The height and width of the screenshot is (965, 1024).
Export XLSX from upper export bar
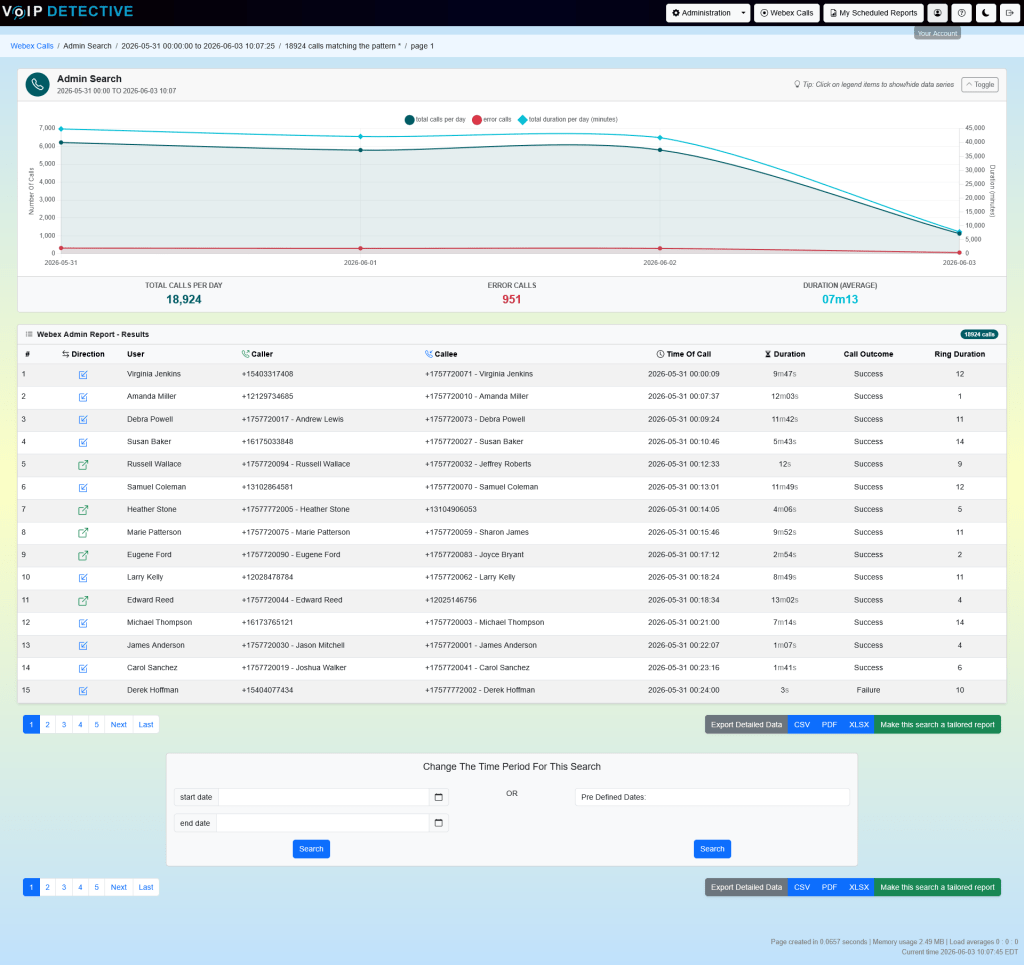coord(859,725)
